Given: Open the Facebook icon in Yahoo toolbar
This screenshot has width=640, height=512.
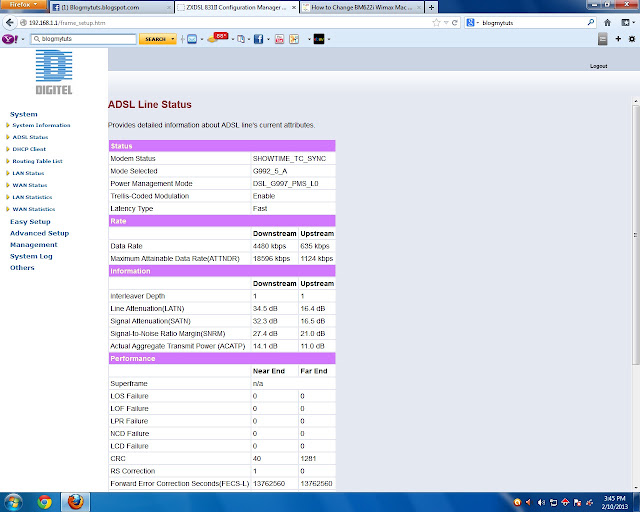Looking at the screenshot, I should (x=258, y=39).
